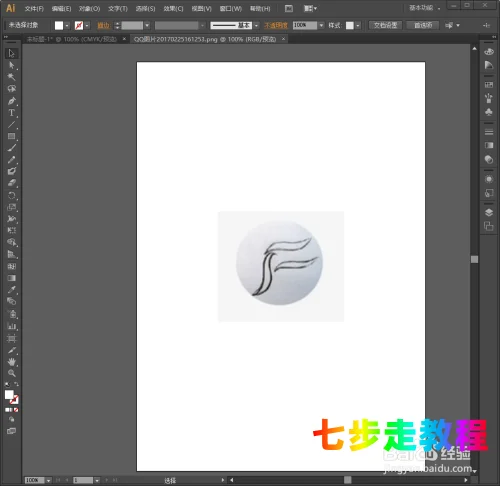Open brush definition 基本 dropdown
The height and width of the screenshot is (486, 500).
[256, 25]
